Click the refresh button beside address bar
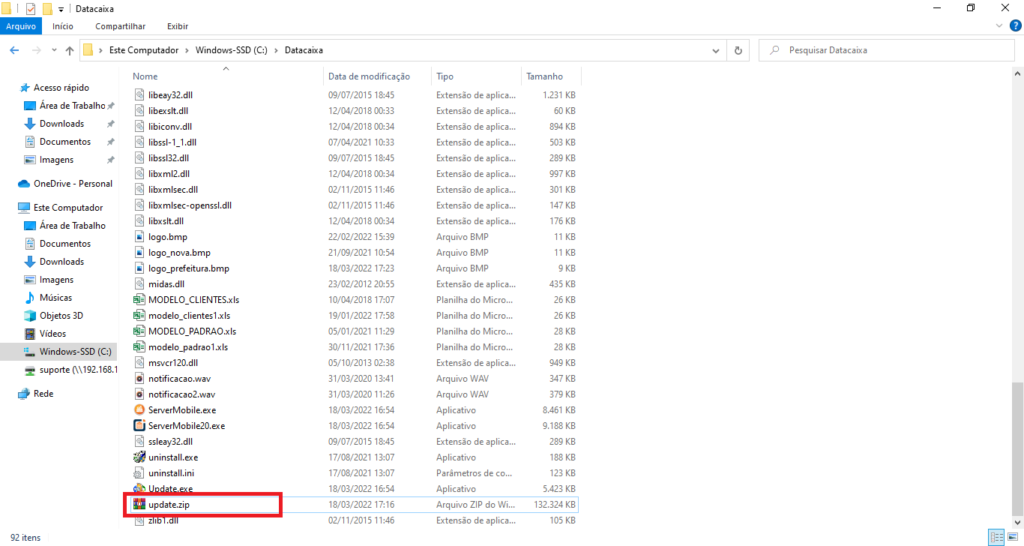The width and height of the screenshot is (1024, 546). tap(738, 49)
